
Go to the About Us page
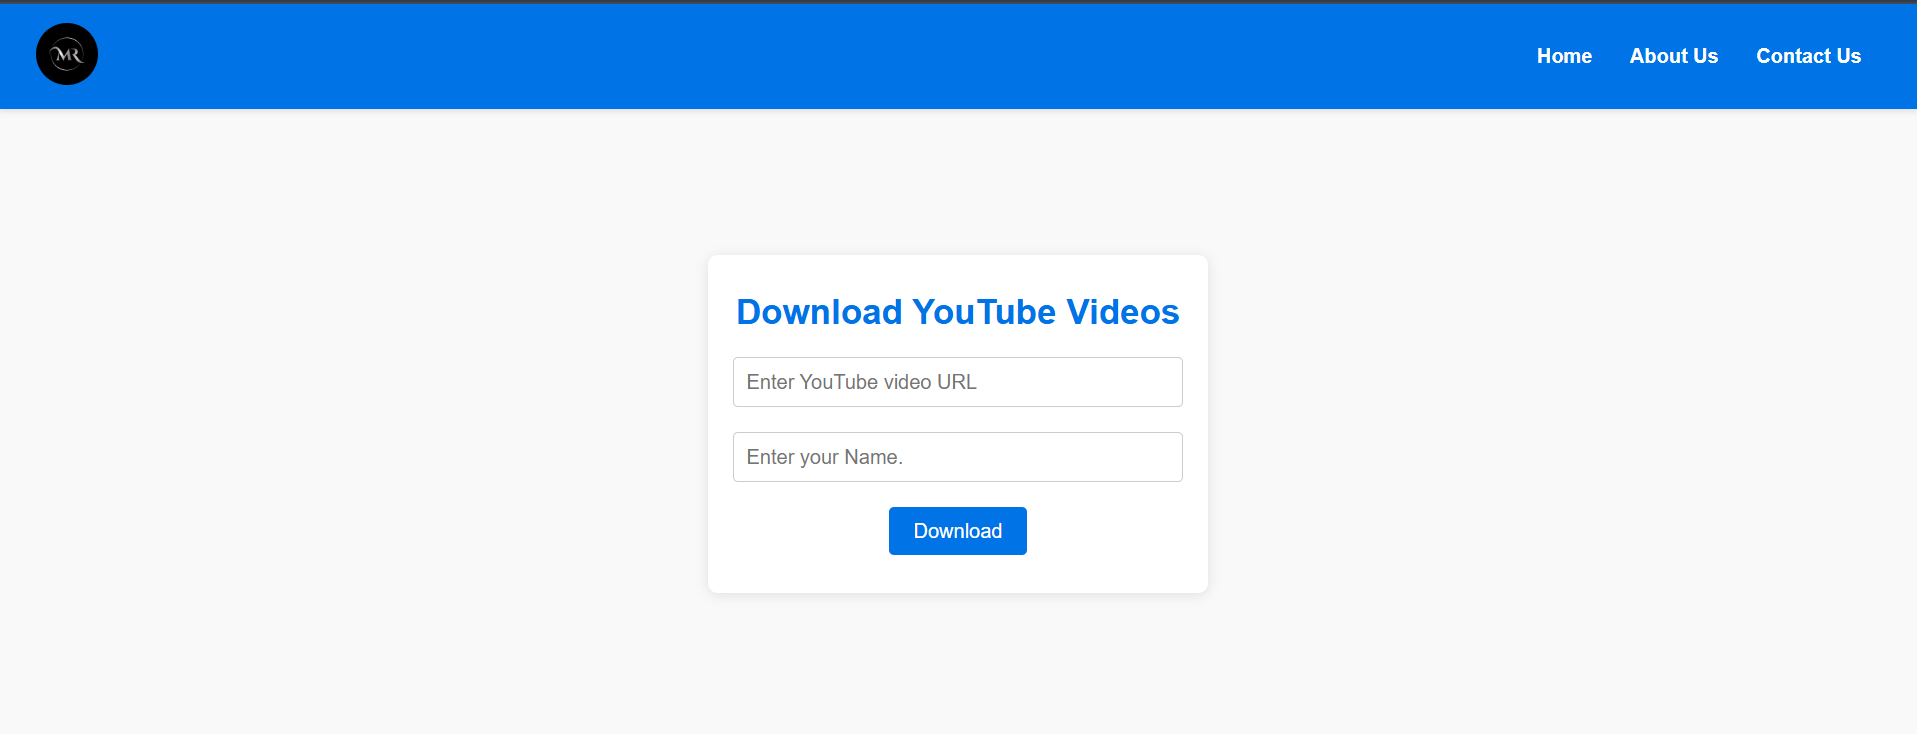coord(1673,56)
